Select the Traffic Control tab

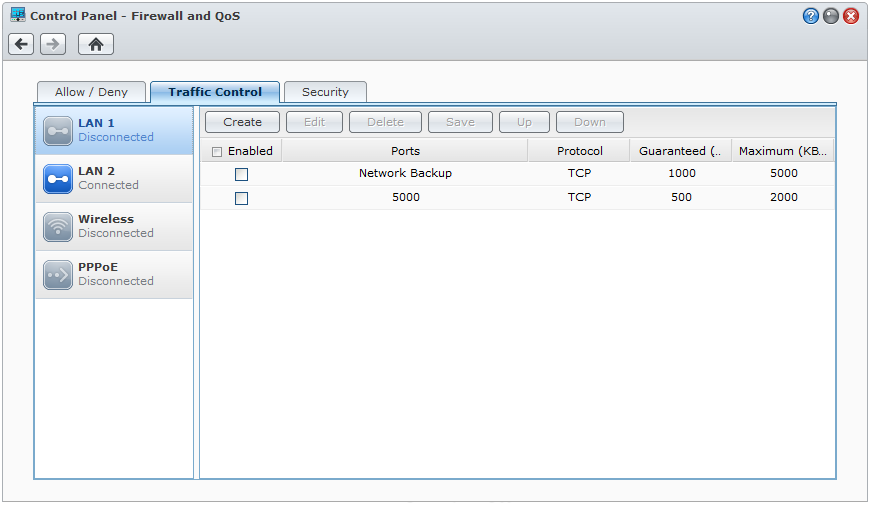[215, 92]
